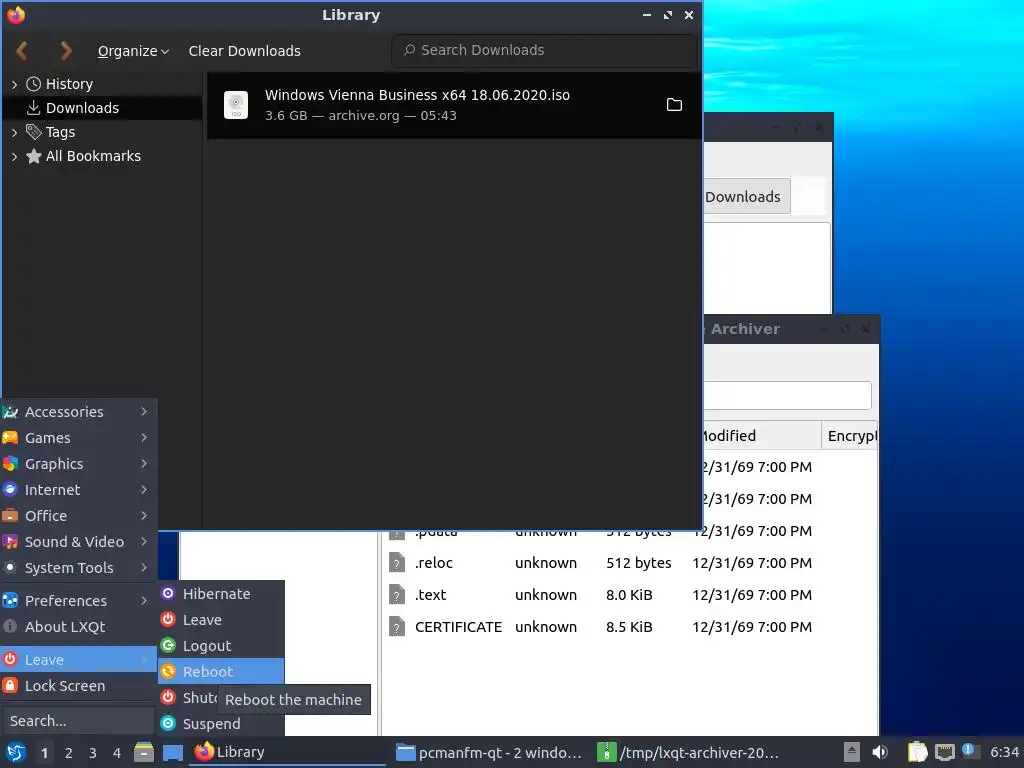Click the Suspend icon in the Leave submenu
This screenshot has width=1024, height=768.
(168, 723)
